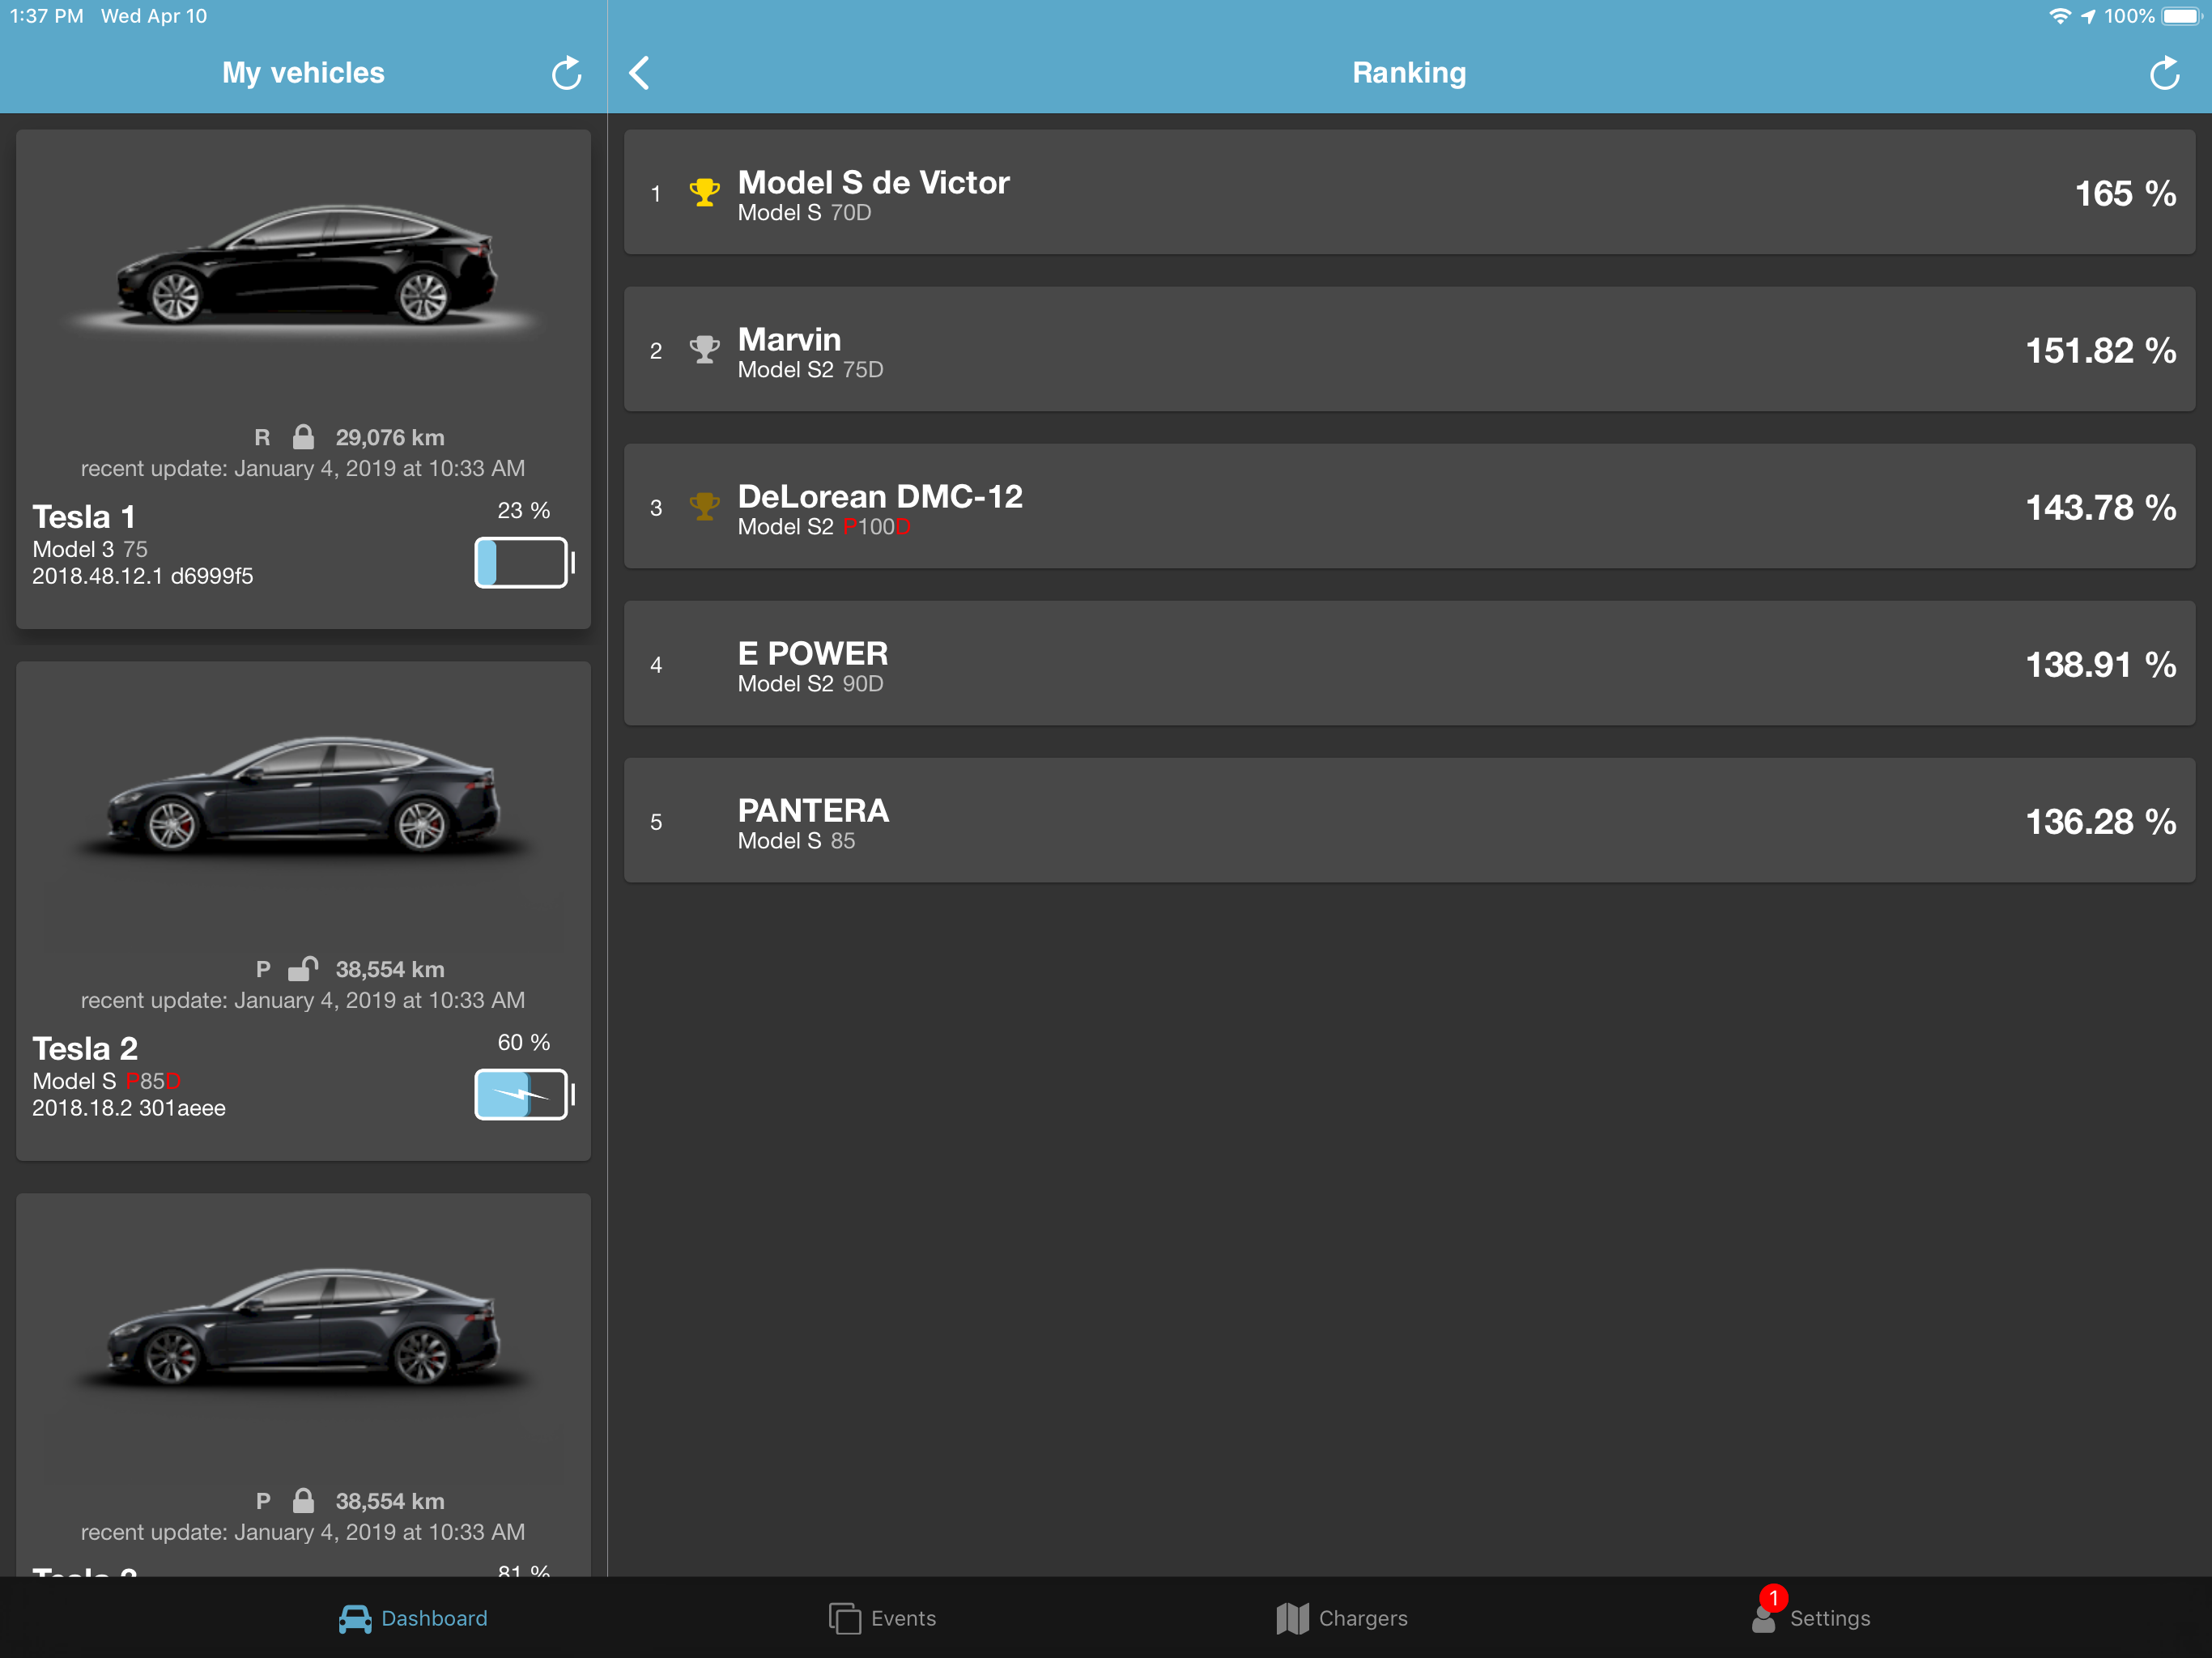Tap the Tesla 2 car thumbnail
Screen dimensions: 2212x1658
tap(303, 797)
